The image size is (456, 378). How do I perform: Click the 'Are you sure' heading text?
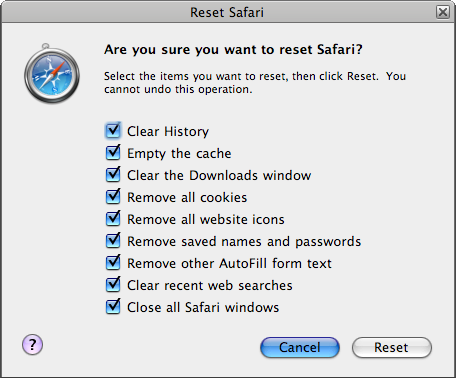click(x=233, y=50)
